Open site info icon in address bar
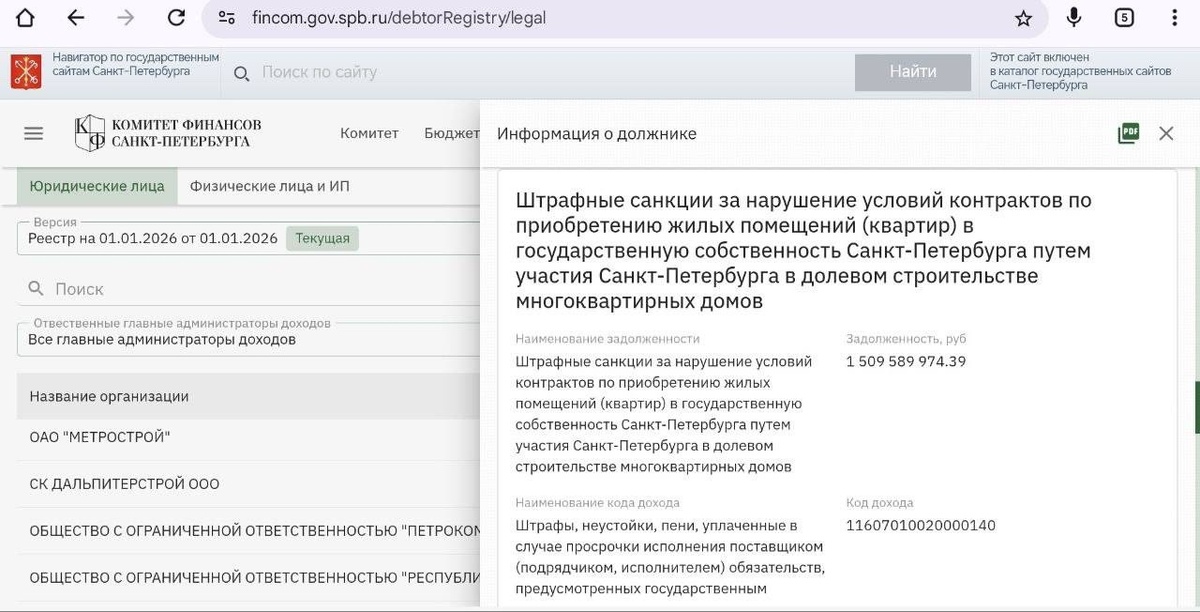 (227, 18)
